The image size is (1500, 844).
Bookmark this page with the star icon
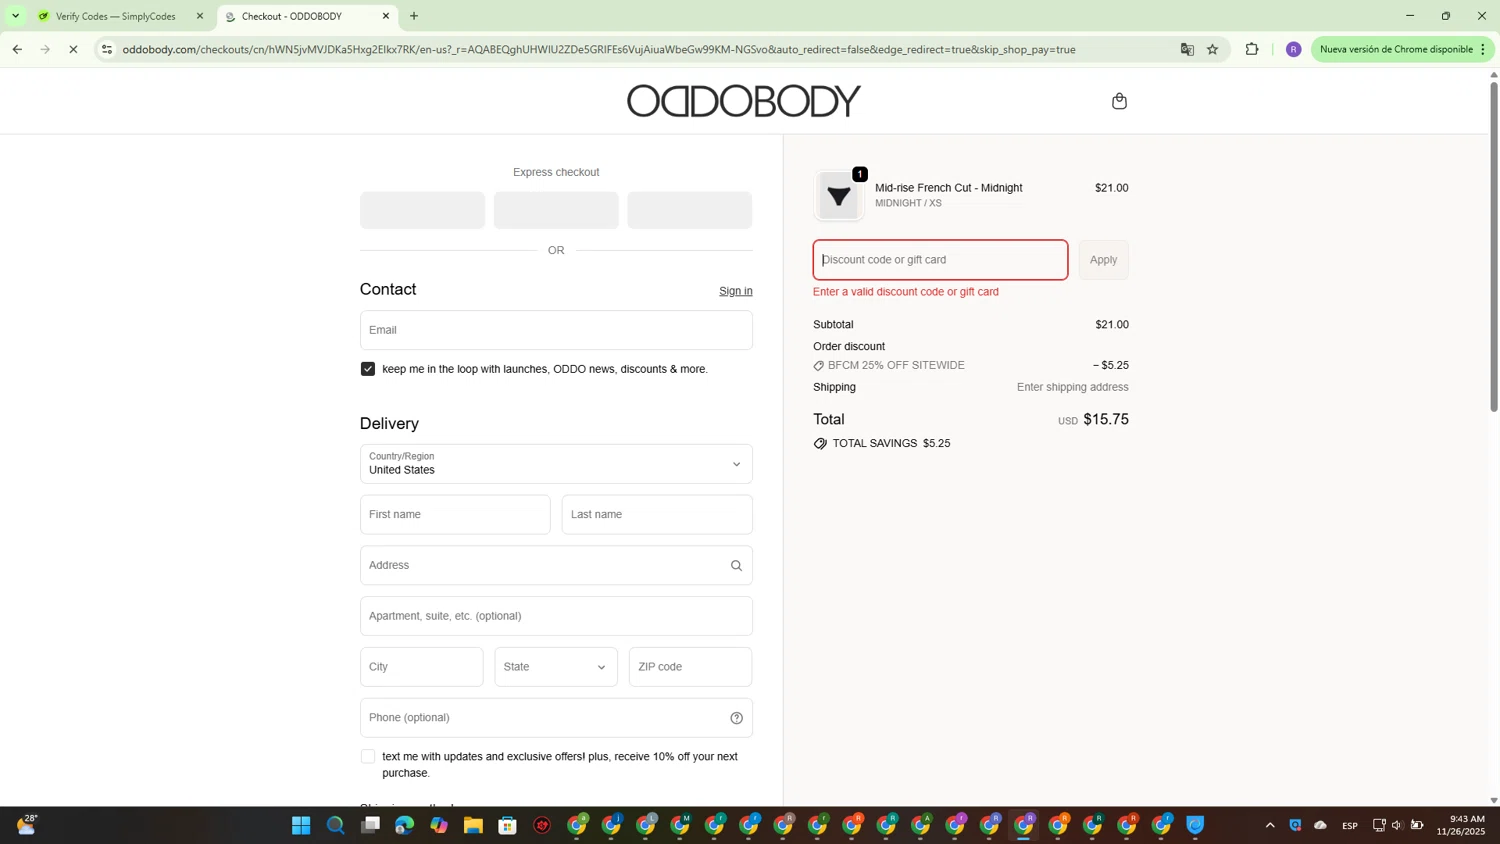[1212, 49]
